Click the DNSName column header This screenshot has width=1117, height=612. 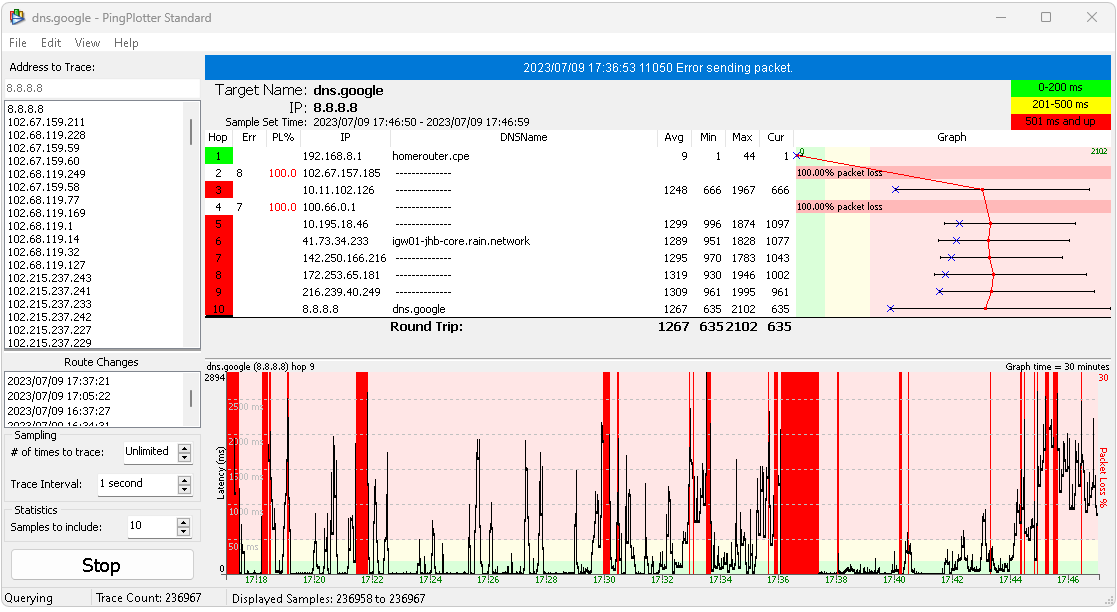tap(524, 138)
